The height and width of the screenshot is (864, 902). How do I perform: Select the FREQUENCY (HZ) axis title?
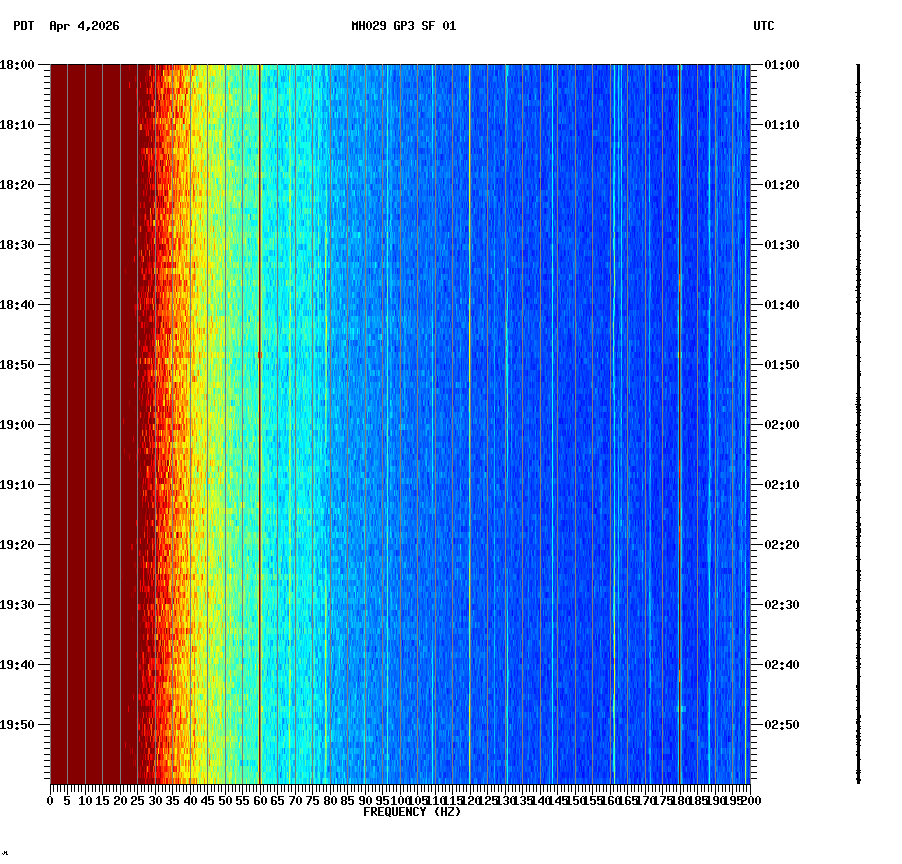pos(411,811)
